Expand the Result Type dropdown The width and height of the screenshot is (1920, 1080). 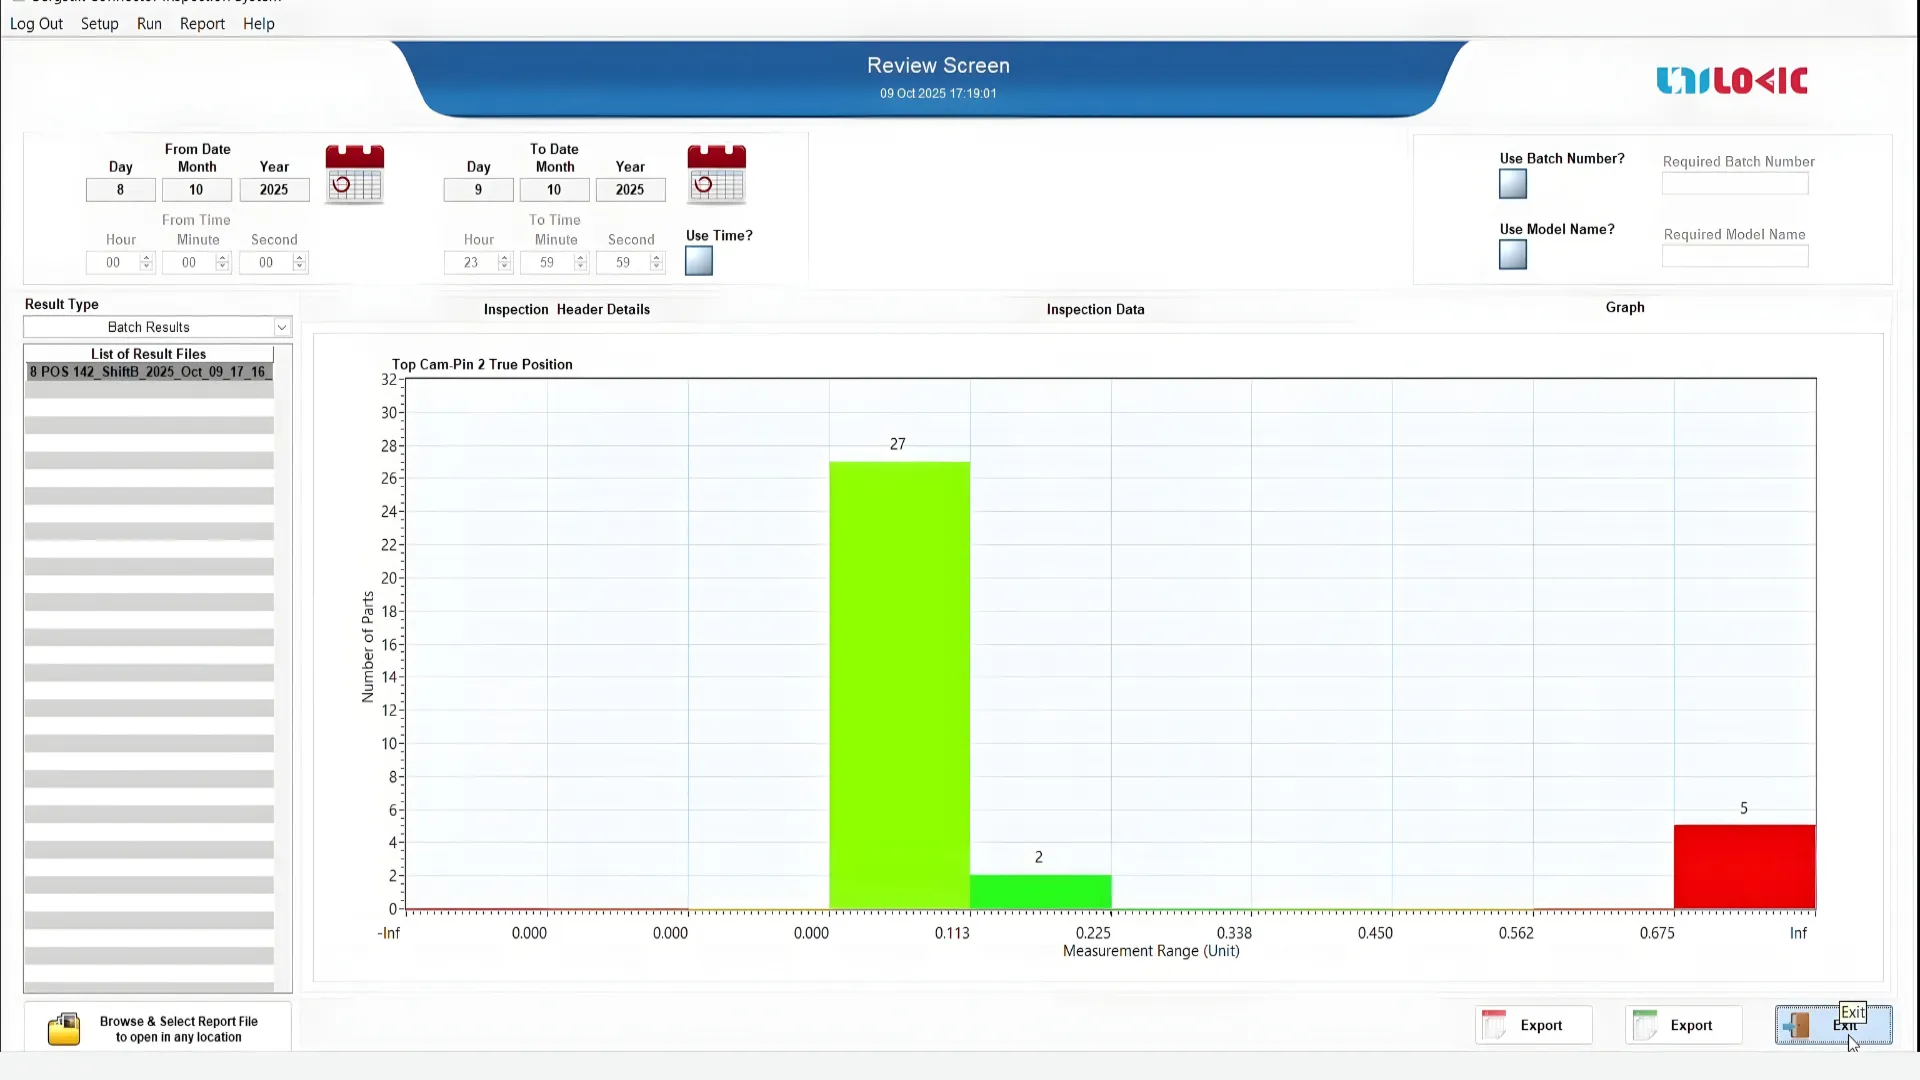coord(282,327)
